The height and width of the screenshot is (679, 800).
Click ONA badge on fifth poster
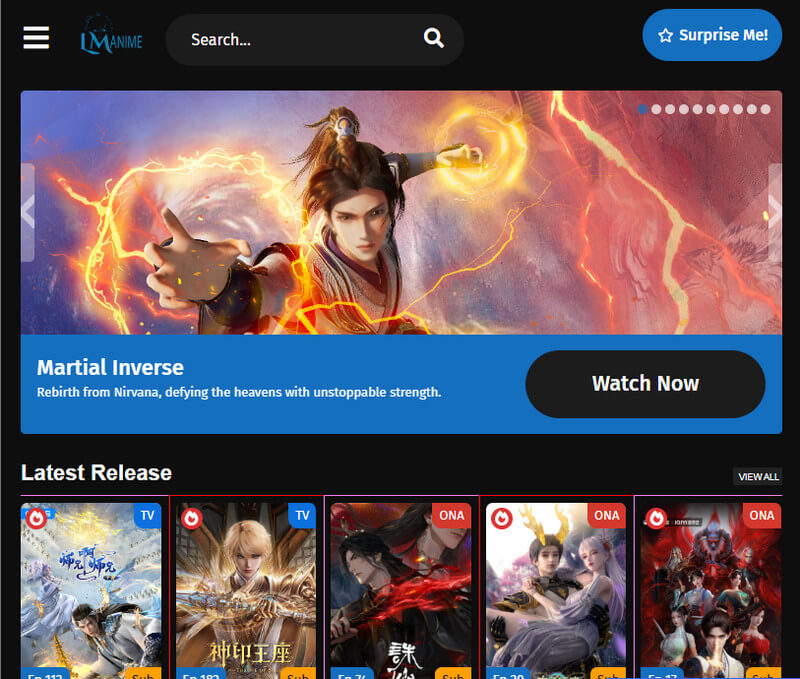pos(762,515)
